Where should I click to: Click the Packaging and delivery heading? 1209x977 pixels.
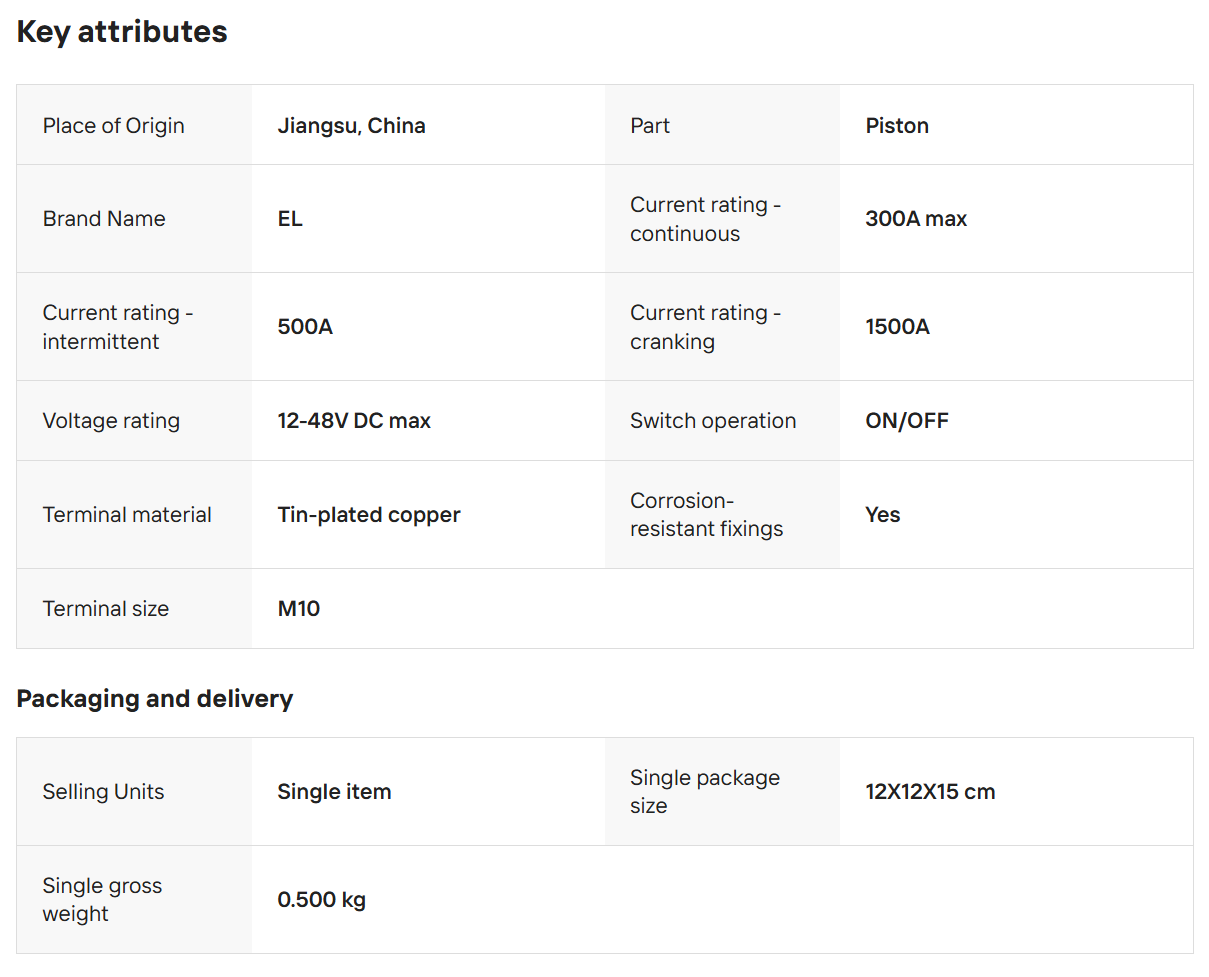click(x=155, y=699)
